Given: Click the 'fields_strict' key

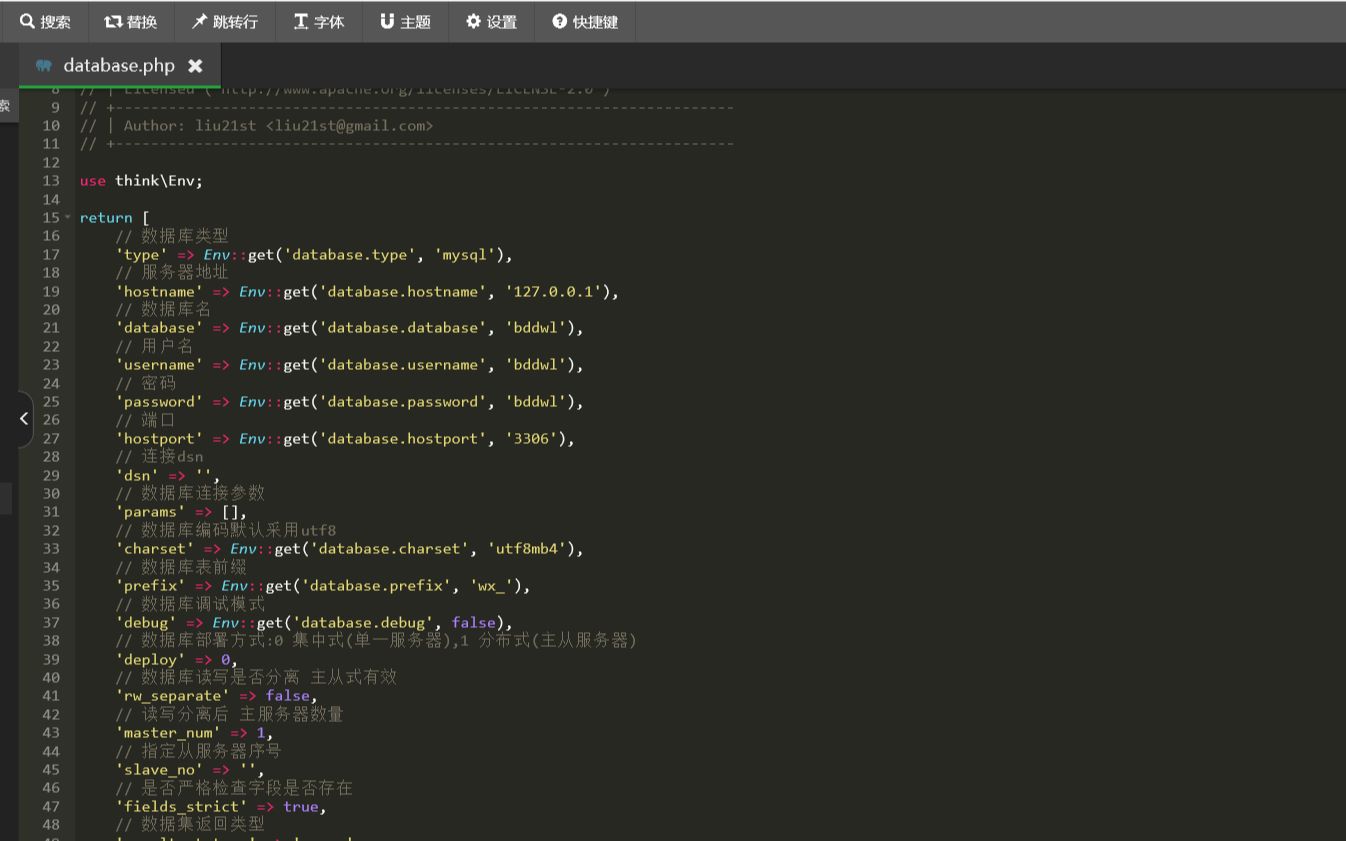Looking at the screenshot, I should pyautogui.click(x=181, y=807).
